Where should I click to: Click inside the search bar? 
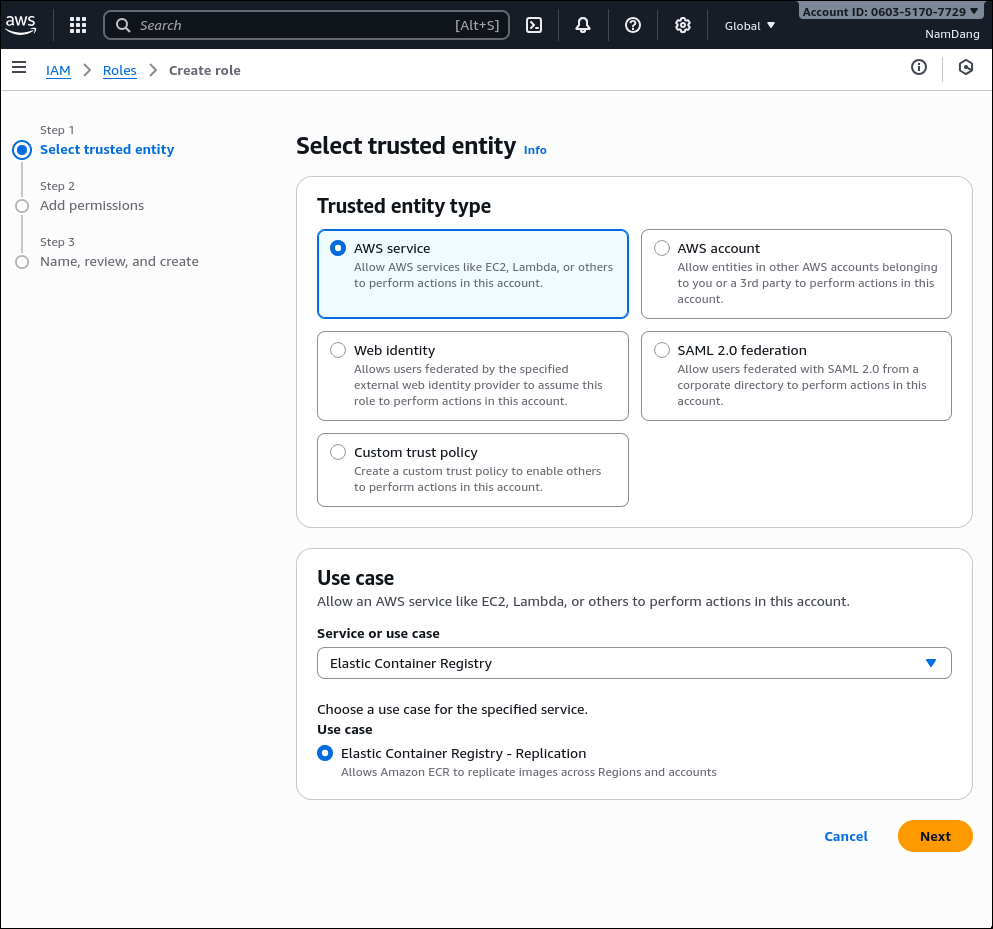[x=300, y=25]
